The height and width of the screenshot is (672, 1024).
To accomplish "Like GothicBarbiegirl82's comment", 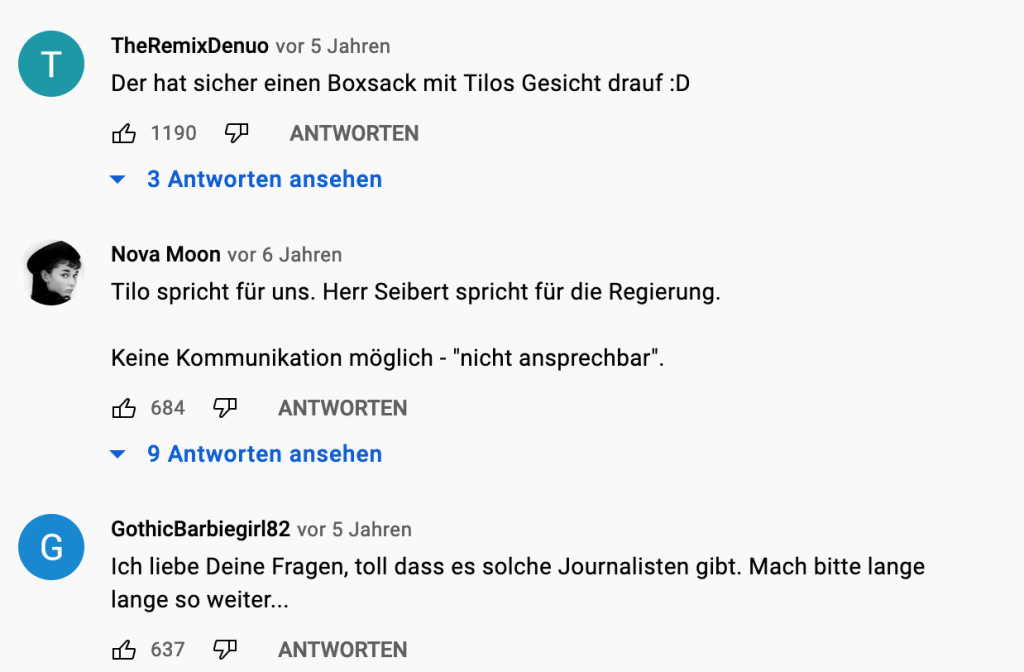I will [x=124, y=649].
